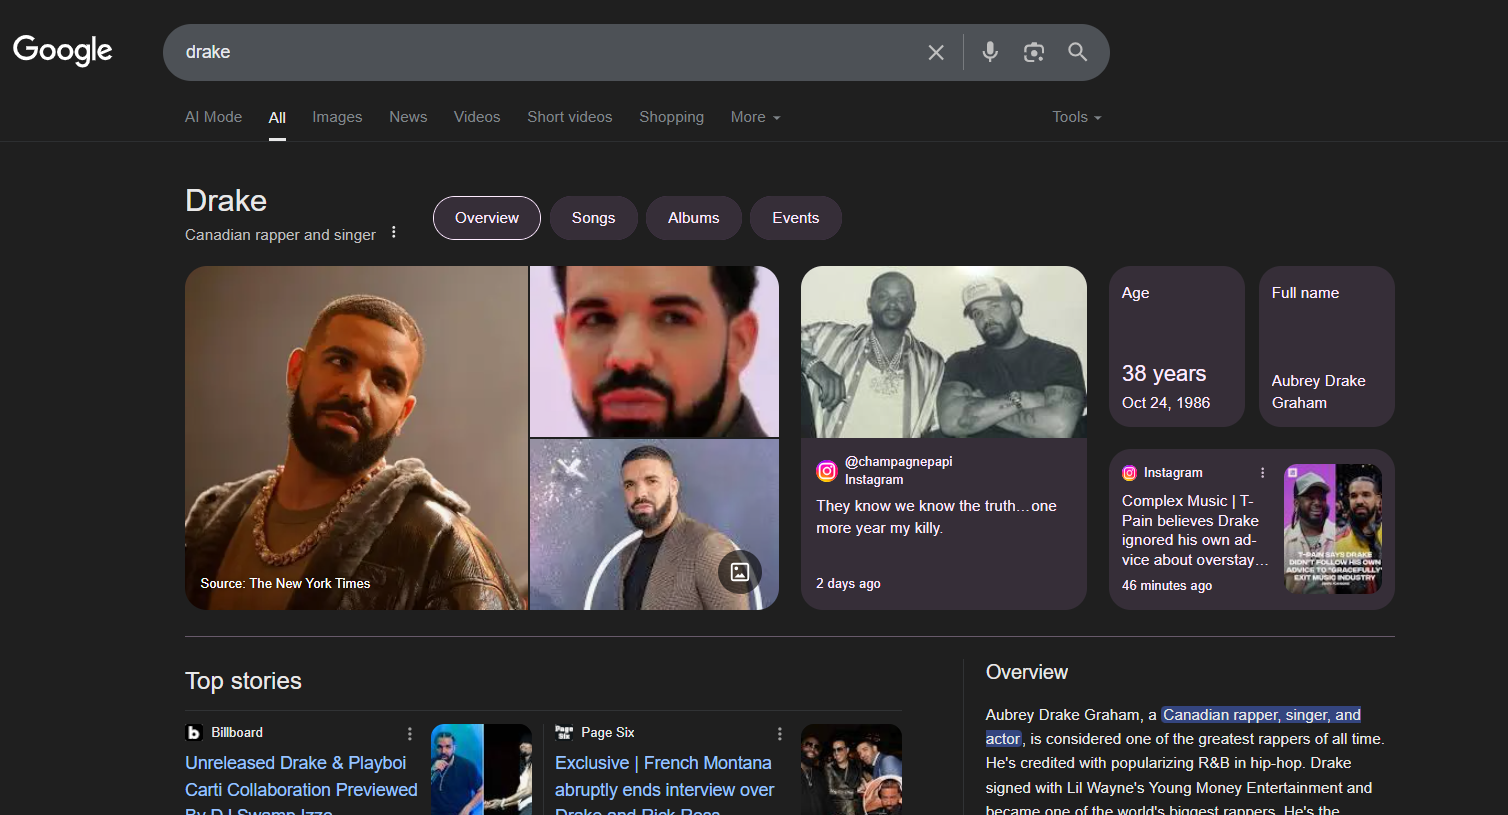Click the Overview section heading

point(1027,672)
